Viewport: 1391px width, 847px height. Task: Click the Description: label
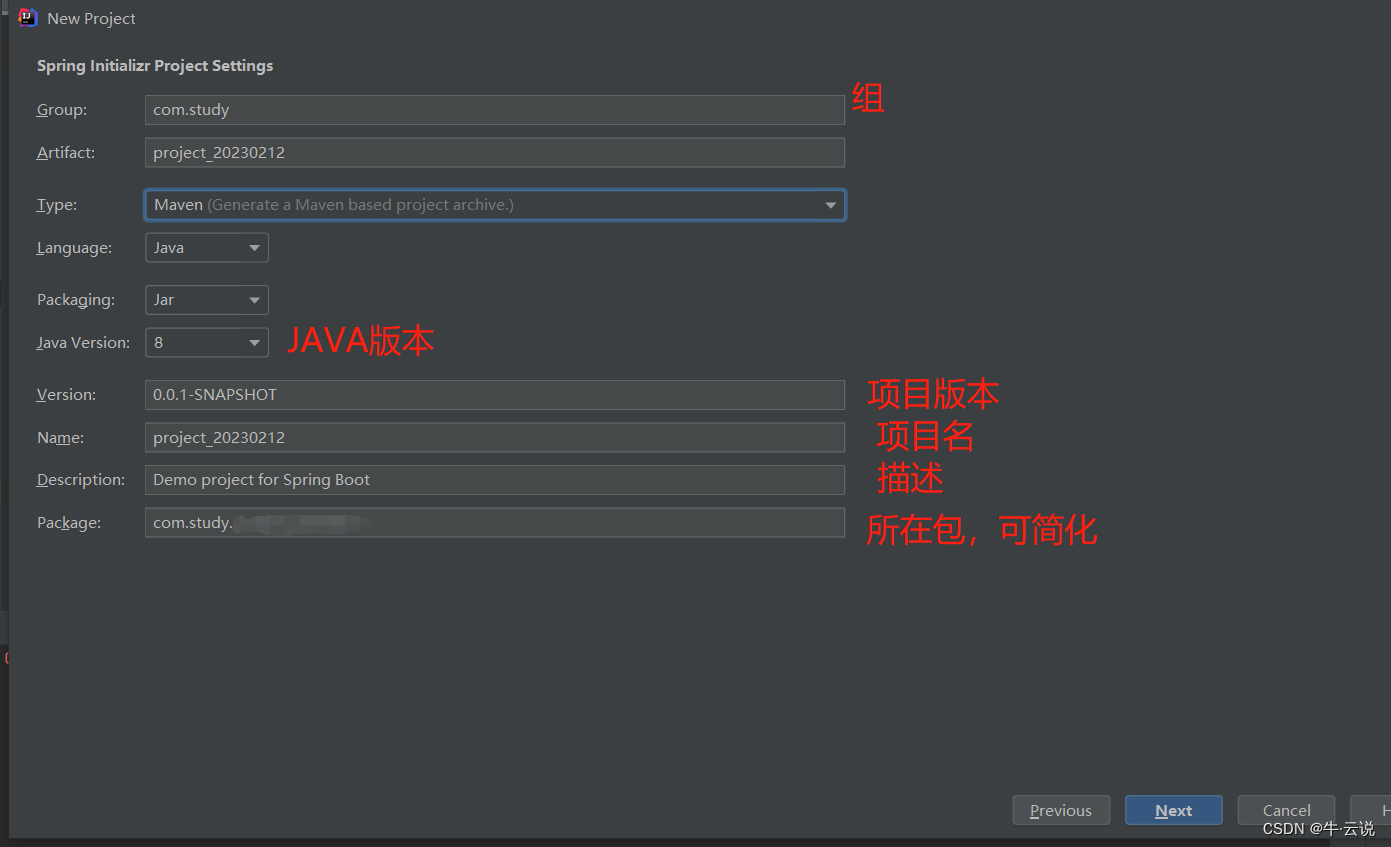(81, 480)
